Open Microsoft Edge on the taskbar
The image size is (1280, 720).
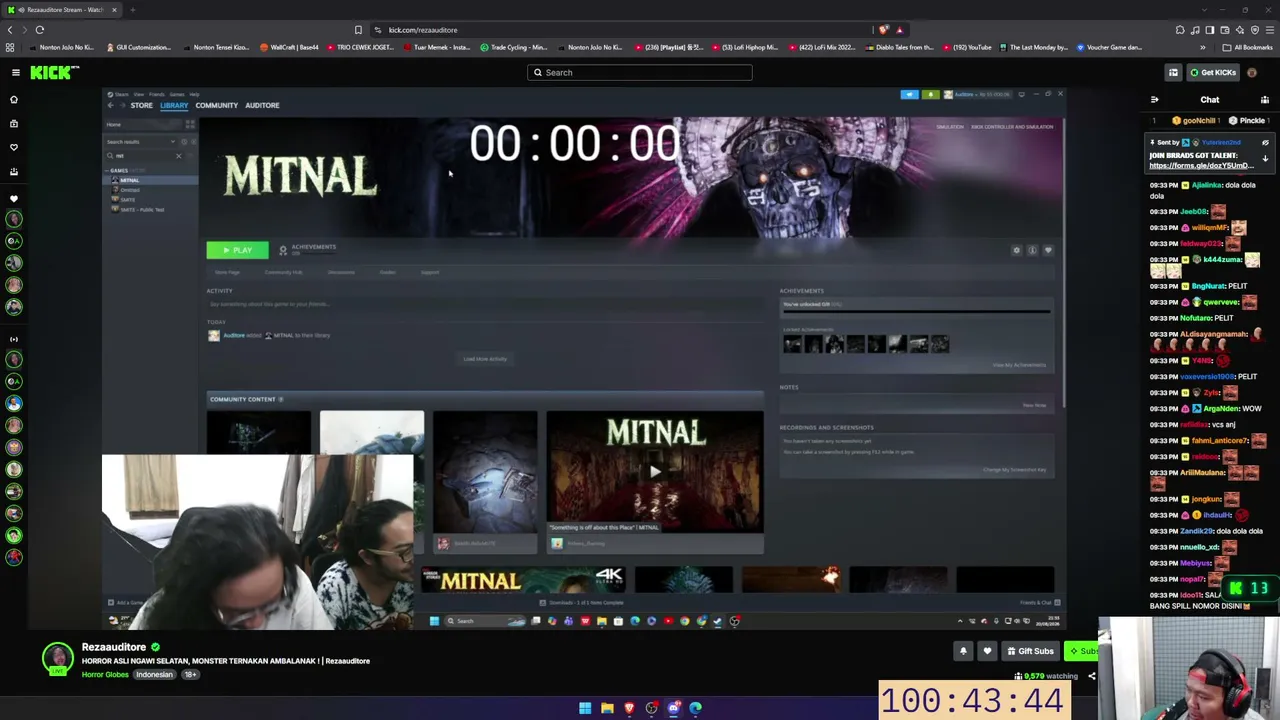tap(696, 708)
